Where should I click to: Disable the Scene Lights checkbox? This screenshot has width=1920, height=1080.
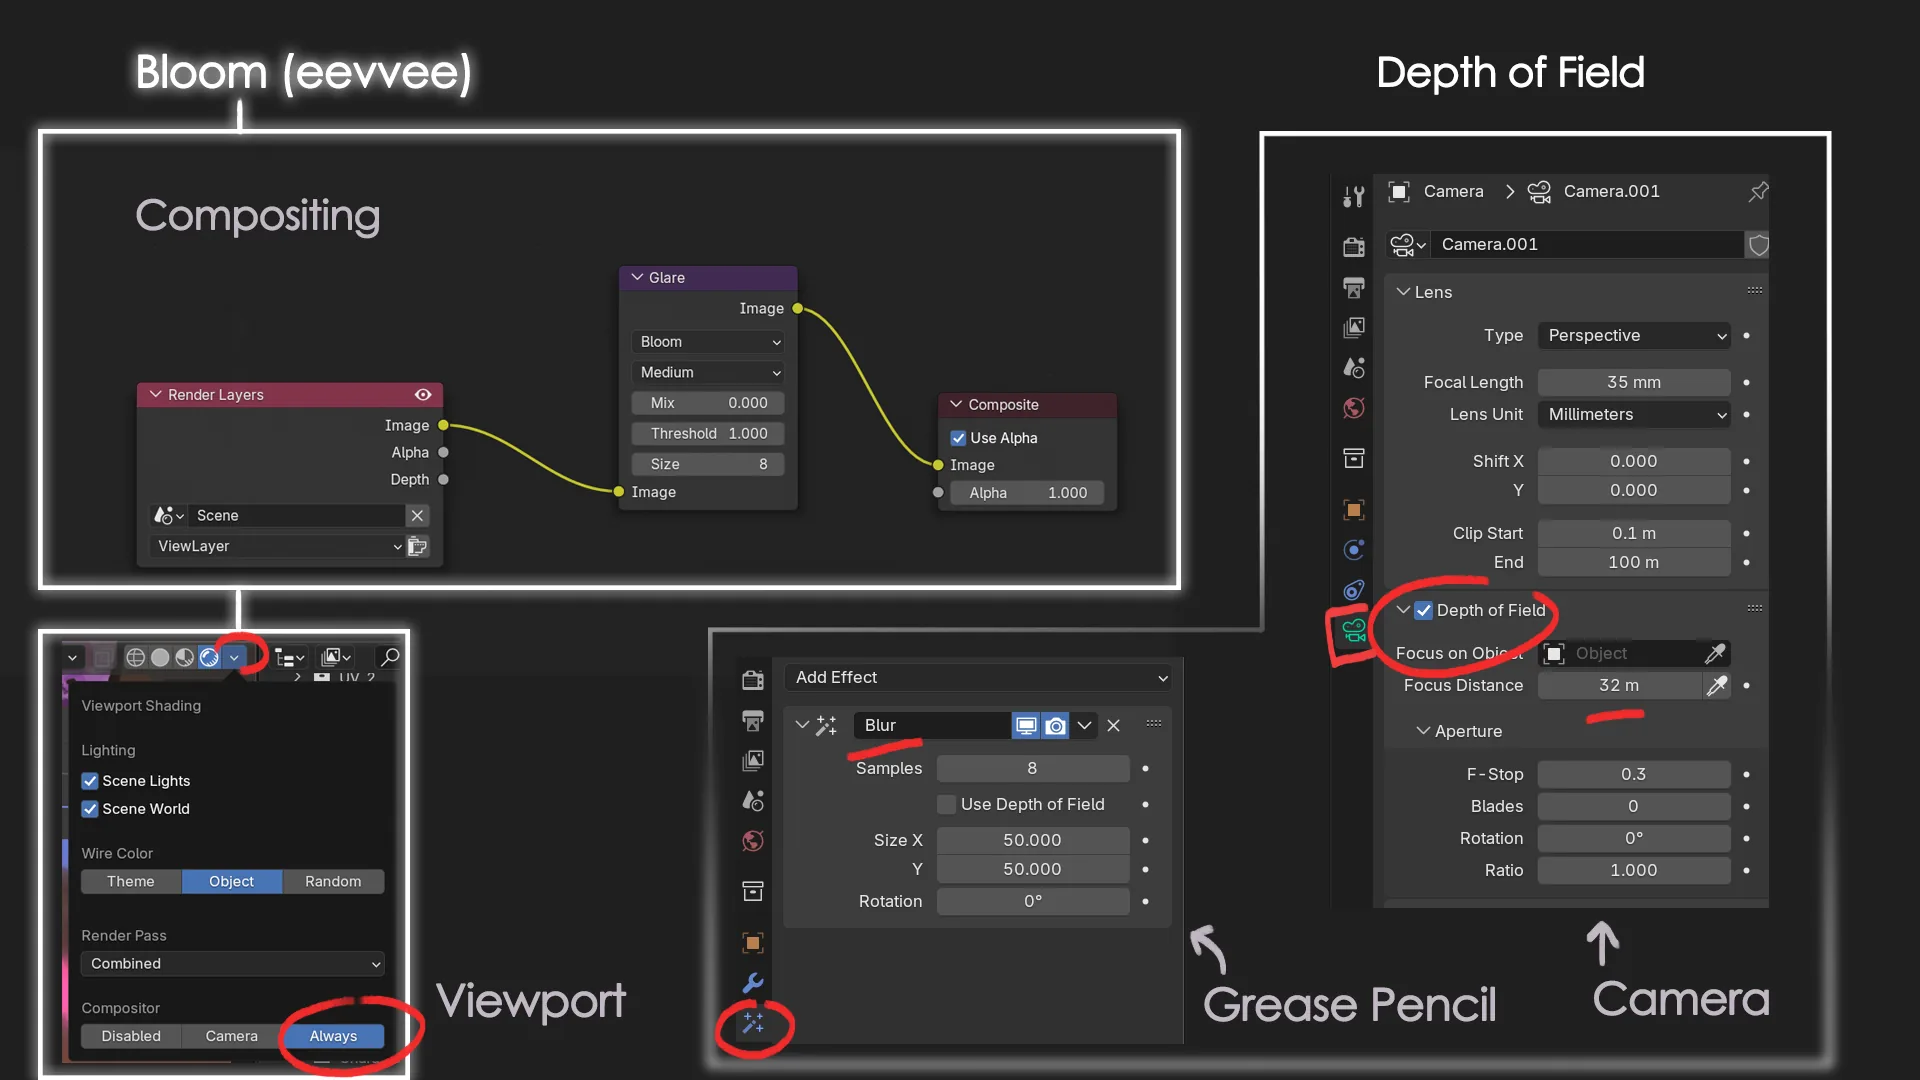click(90, 781)
